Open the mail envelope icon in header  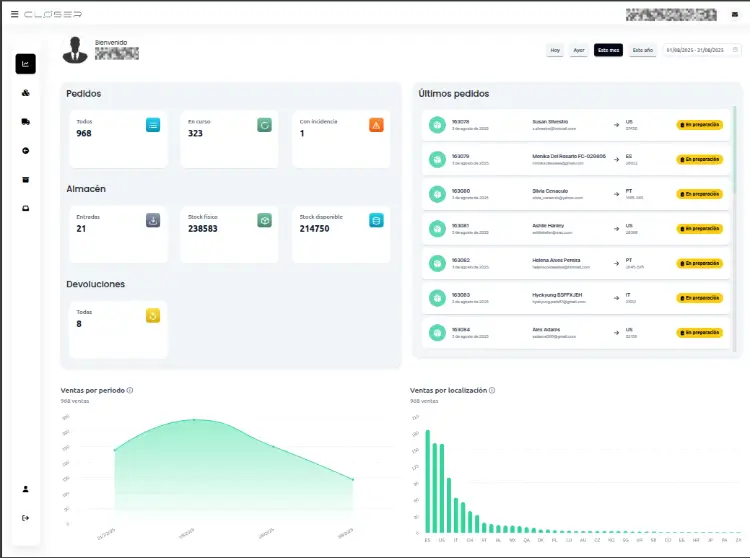[x=736, y=14]
